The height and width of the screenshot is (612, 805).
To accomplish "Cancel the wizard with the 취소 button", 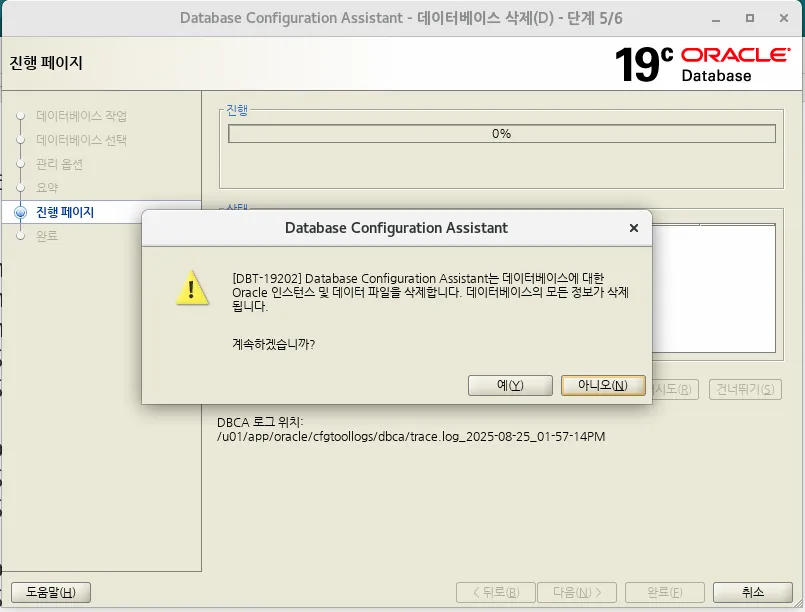I will click(753, 592).
